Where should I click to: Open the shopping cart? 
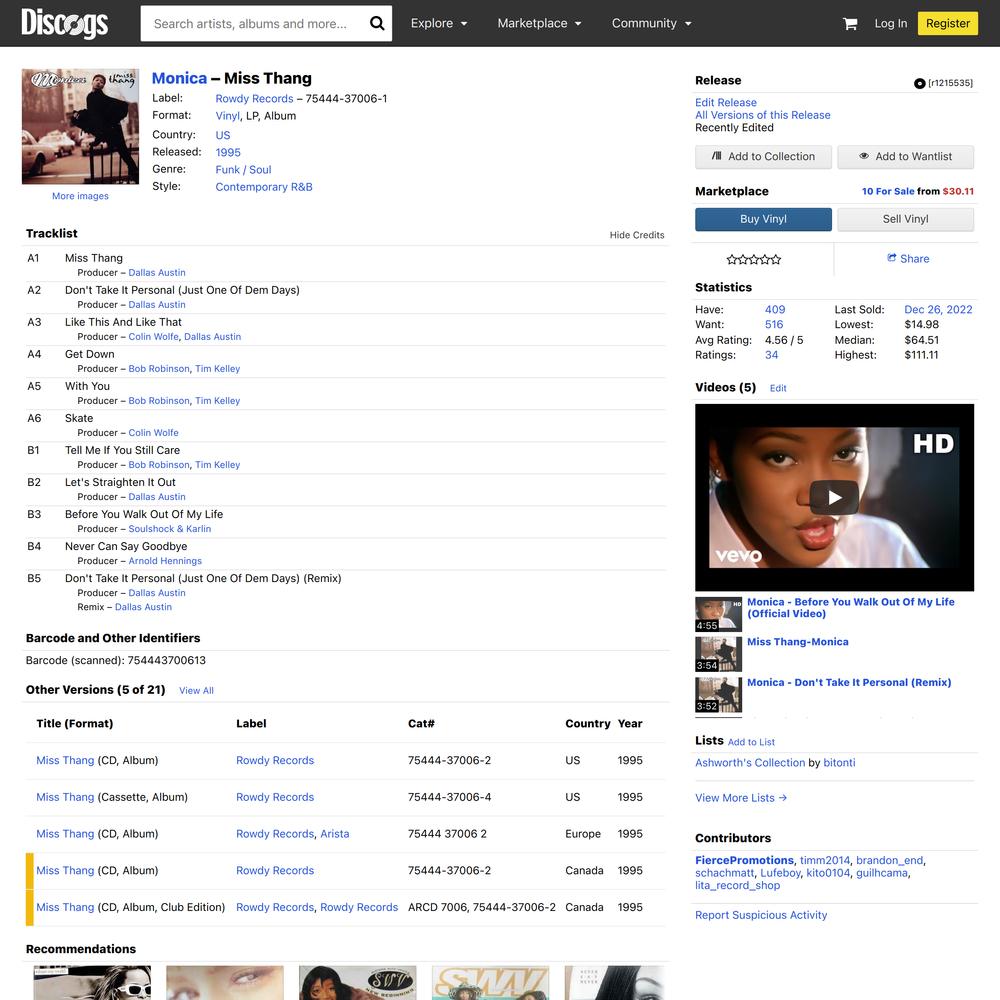pos(849,24)
